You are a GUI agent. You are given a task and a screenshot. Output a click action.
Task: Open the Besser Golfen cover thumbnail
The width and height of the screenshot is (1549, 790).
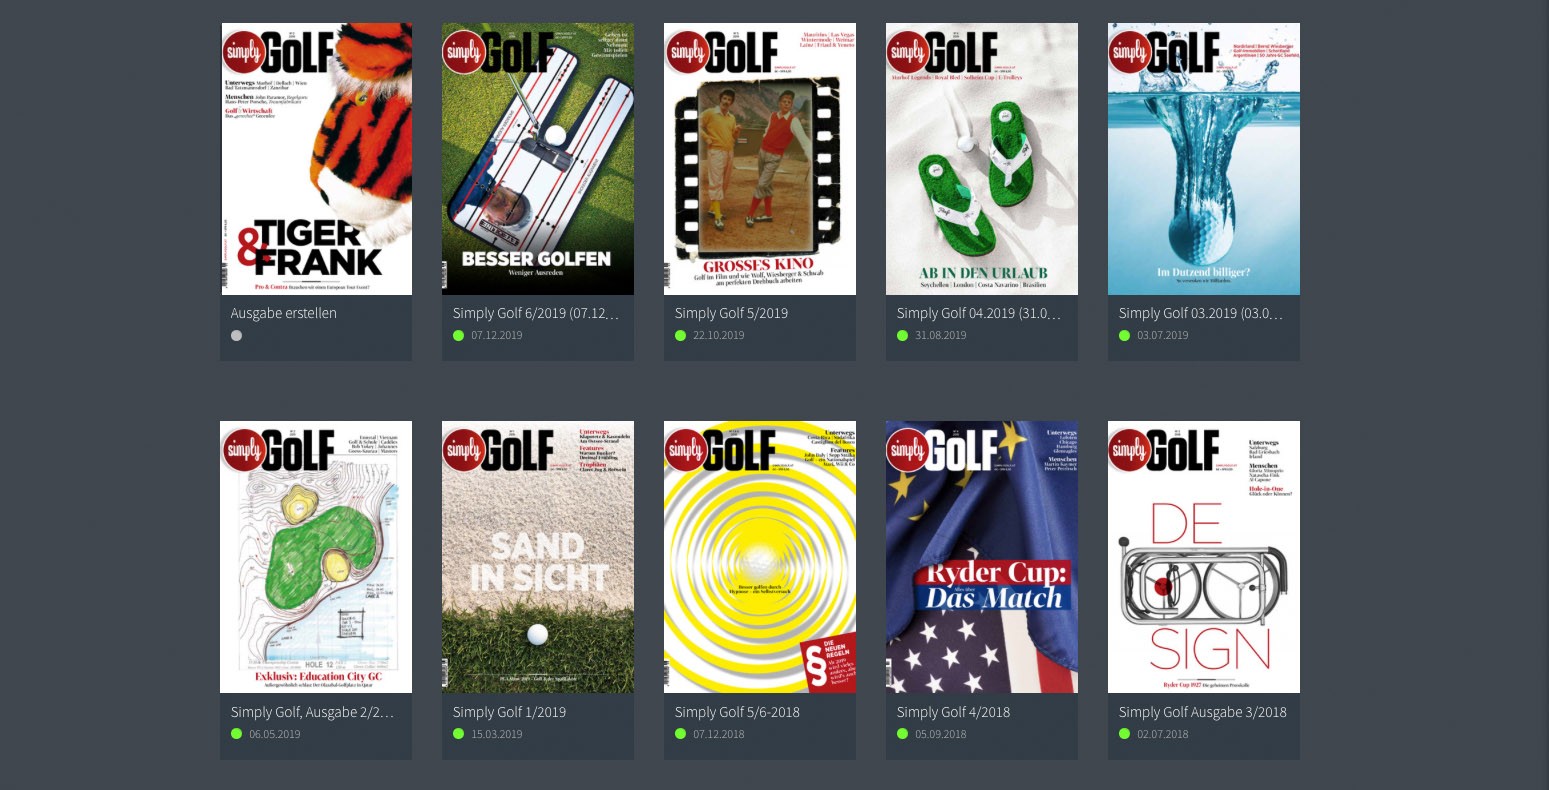click(538, 159)
